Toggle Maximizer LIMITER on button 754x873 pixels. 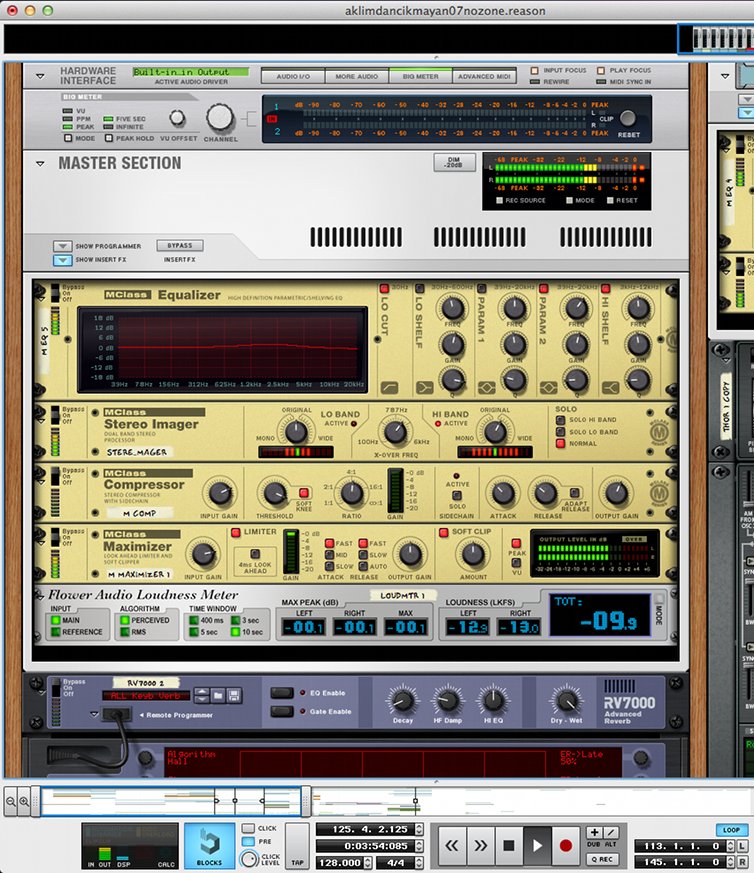coord(236,532)
